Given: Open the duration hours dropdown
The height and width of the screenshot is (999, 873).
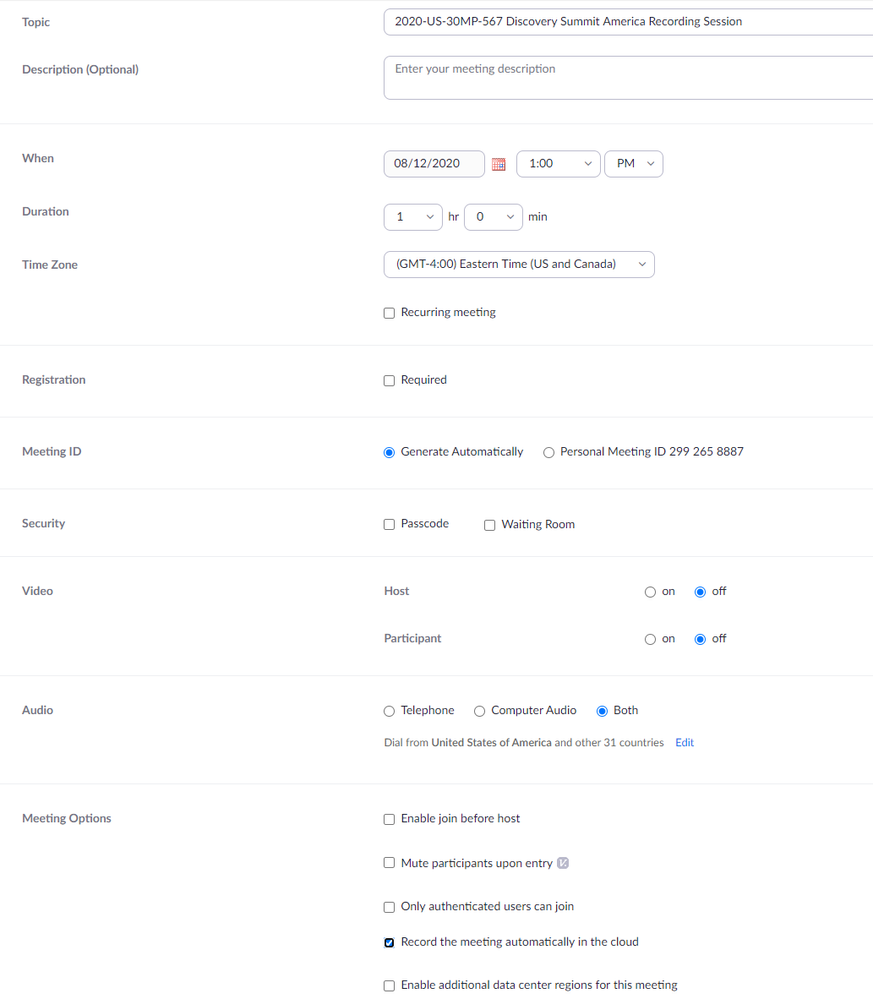Looking at the screenshot, I should [412, 217].
